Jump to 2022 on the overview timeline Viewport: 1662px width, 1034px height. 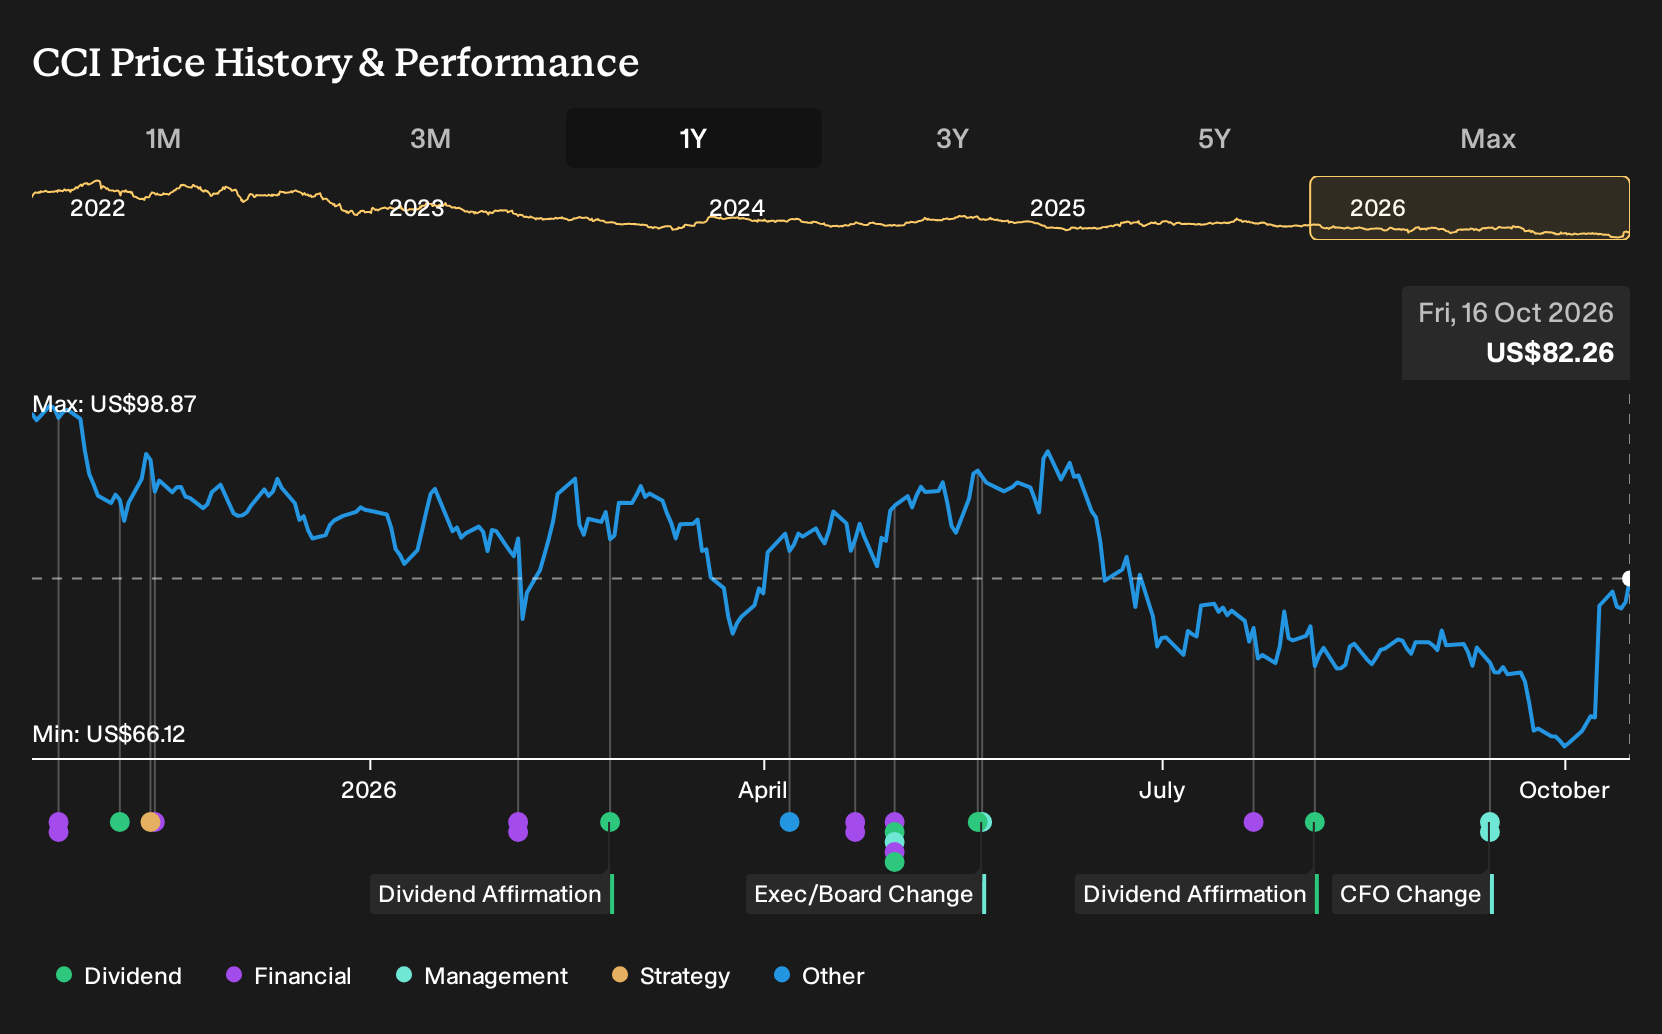pos(97,208)
